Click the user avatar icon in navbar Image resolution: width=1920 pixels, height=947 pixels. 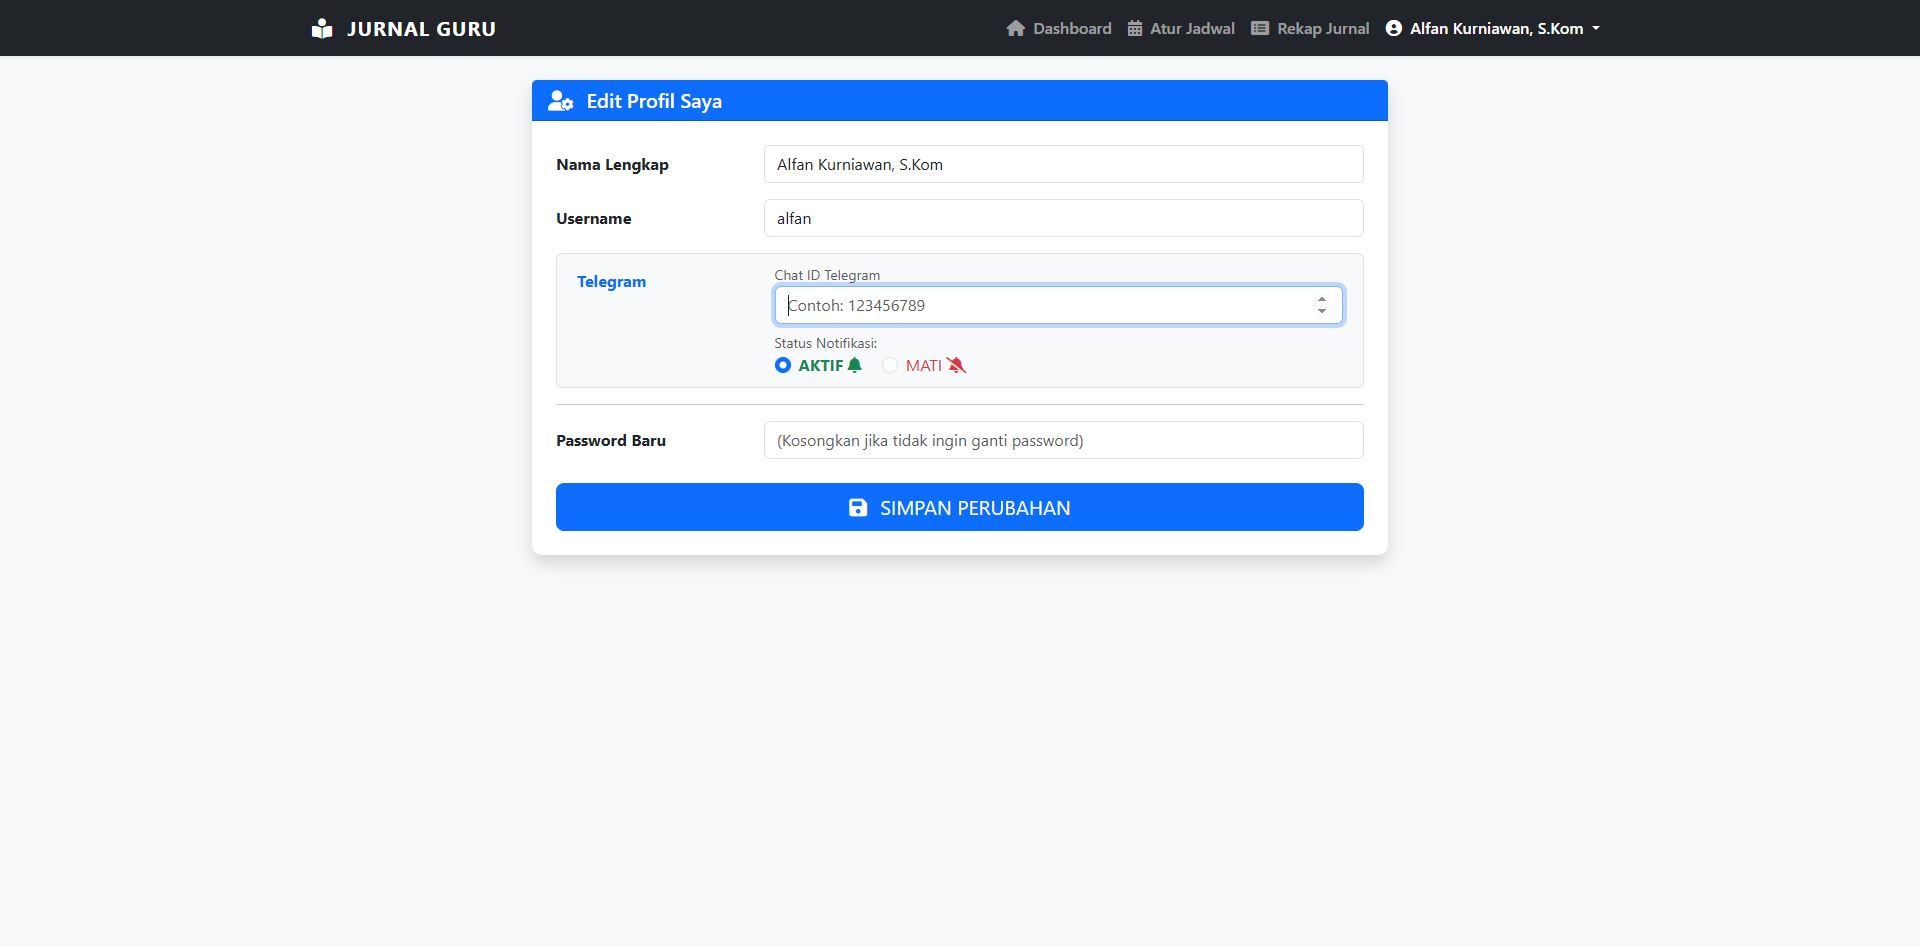(x=1394, y=29)
